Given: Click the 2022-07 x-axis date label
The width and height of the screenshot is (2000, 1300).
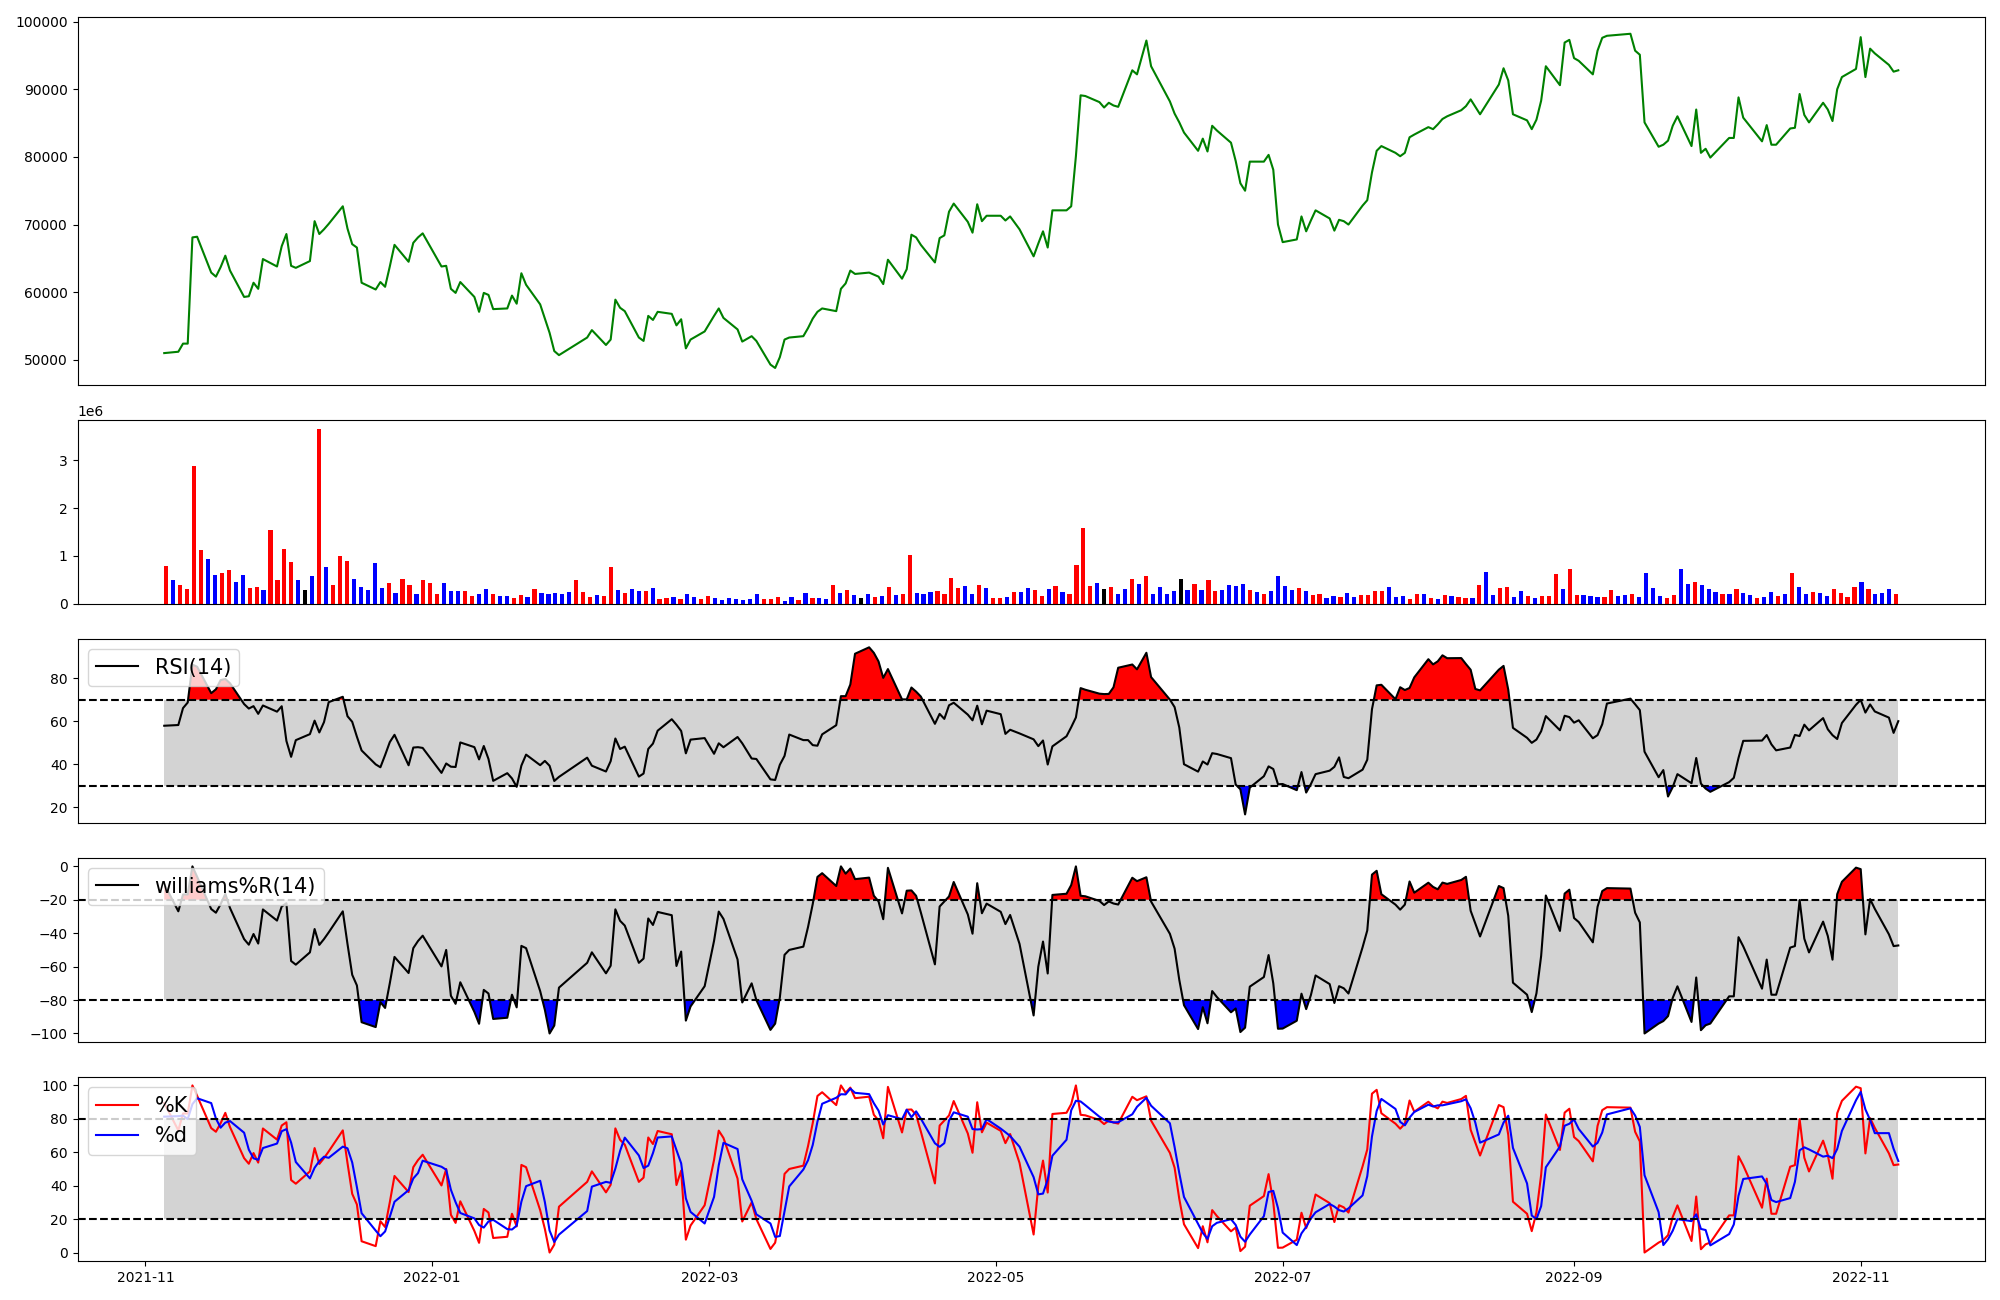Looking at the screenshot, I should click(1282, 1277).
